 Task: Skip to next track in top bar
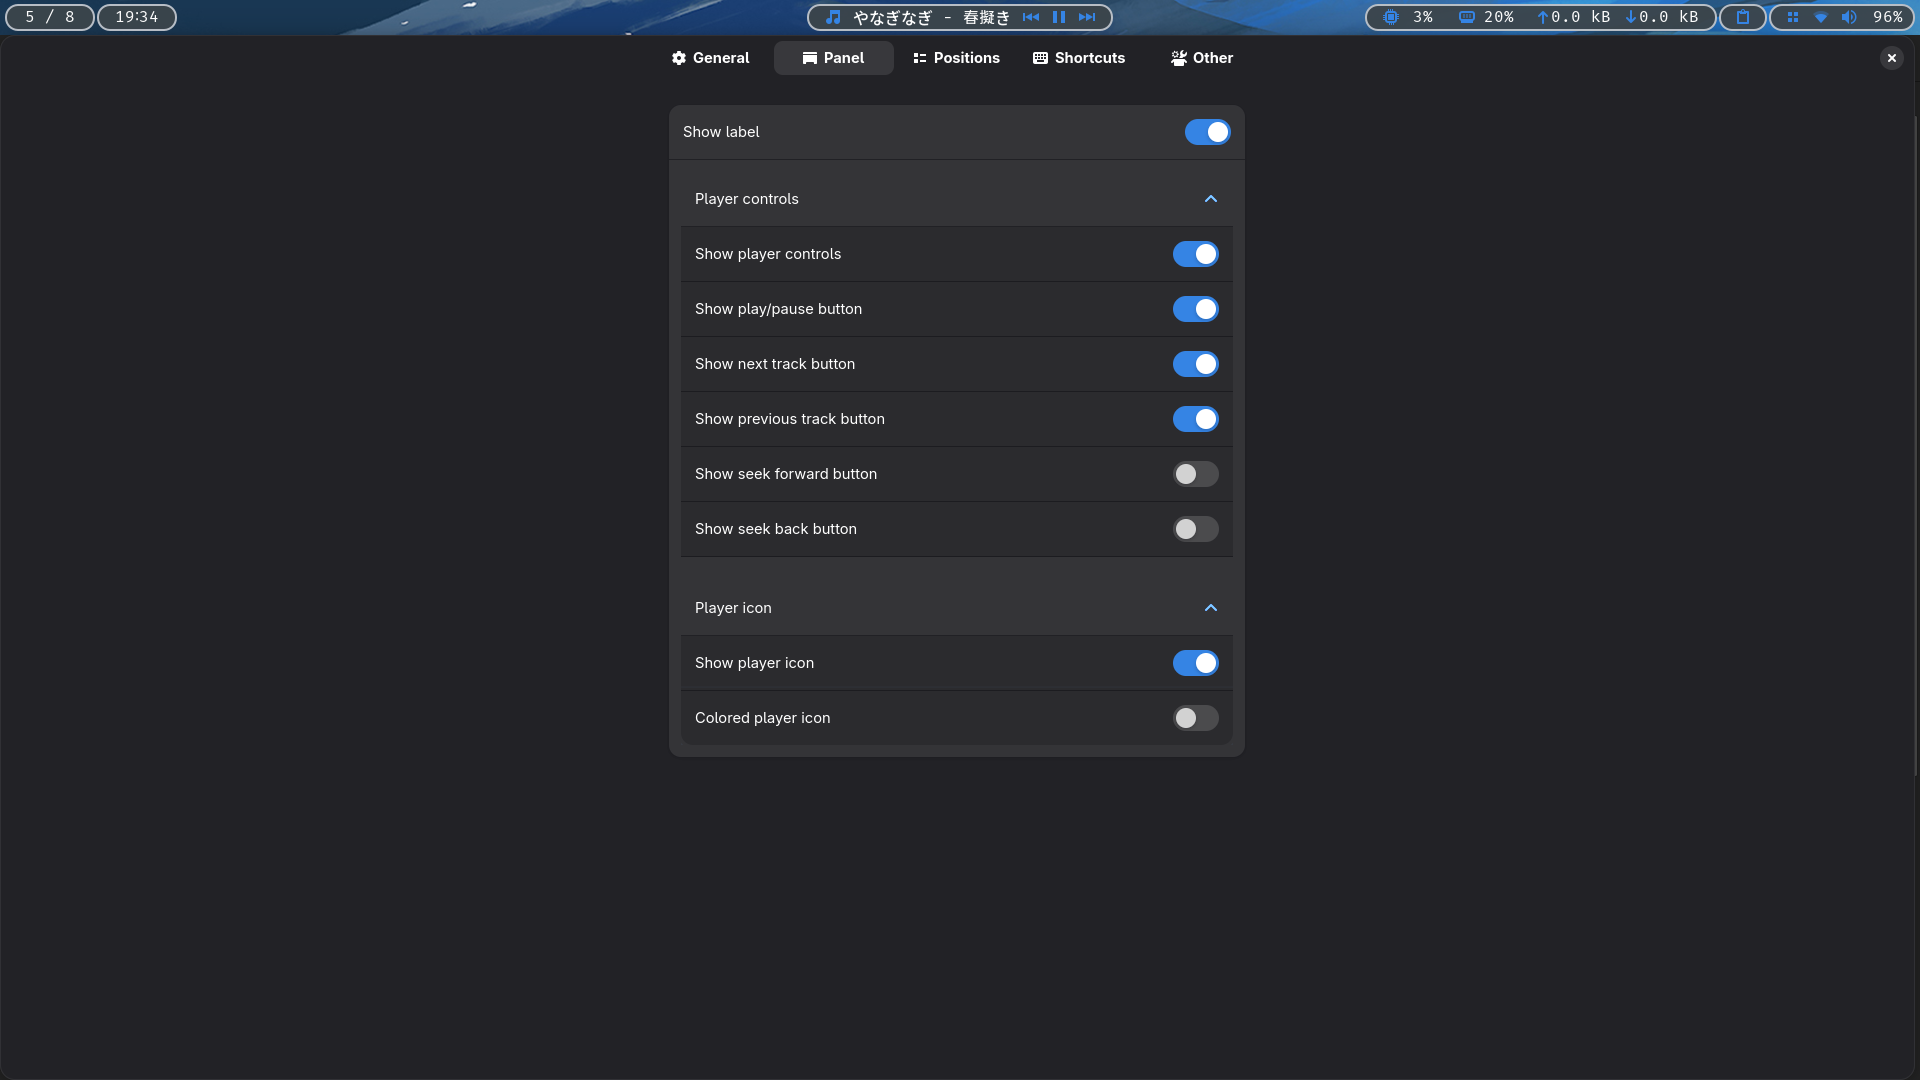[1087, 17]
